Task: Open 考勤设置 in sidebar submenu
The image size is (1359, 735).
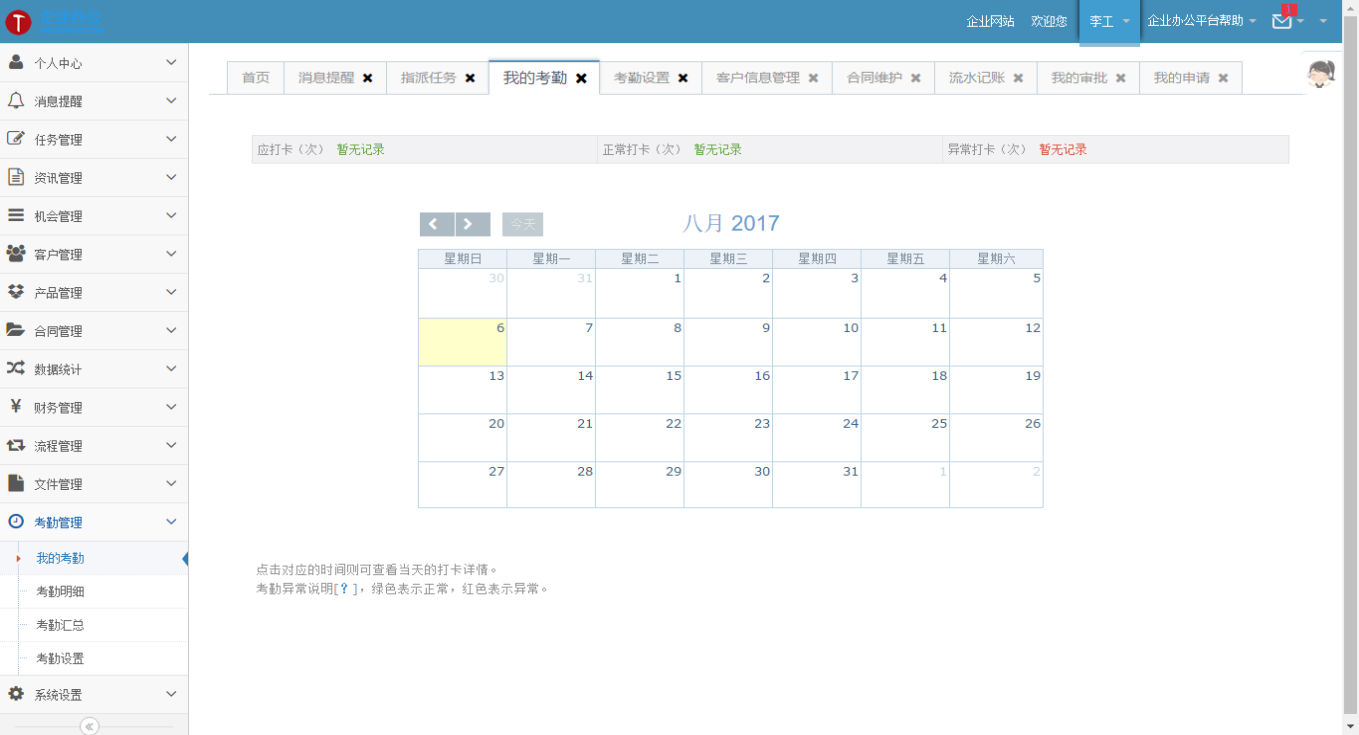Action: tap(60, 659)
